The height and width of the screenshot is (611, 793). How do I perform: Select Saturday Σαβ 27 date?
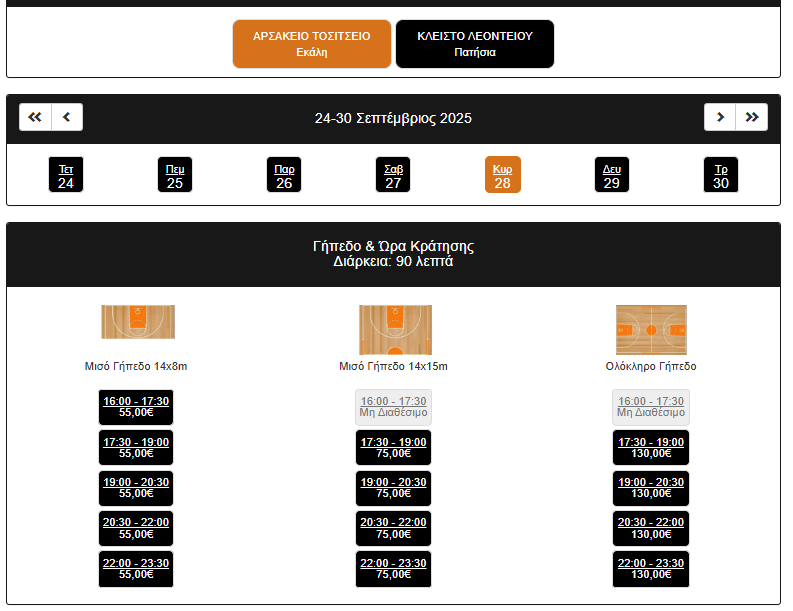(393, 175)
